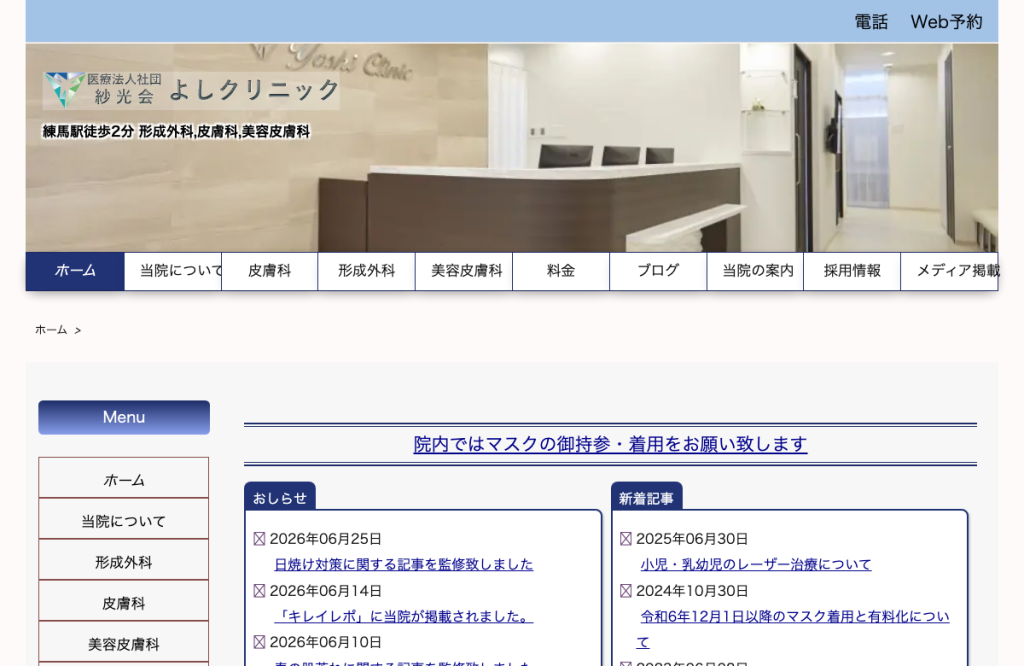
Task: Click the よしクリニック logo image
Action: tap(191, 90)
